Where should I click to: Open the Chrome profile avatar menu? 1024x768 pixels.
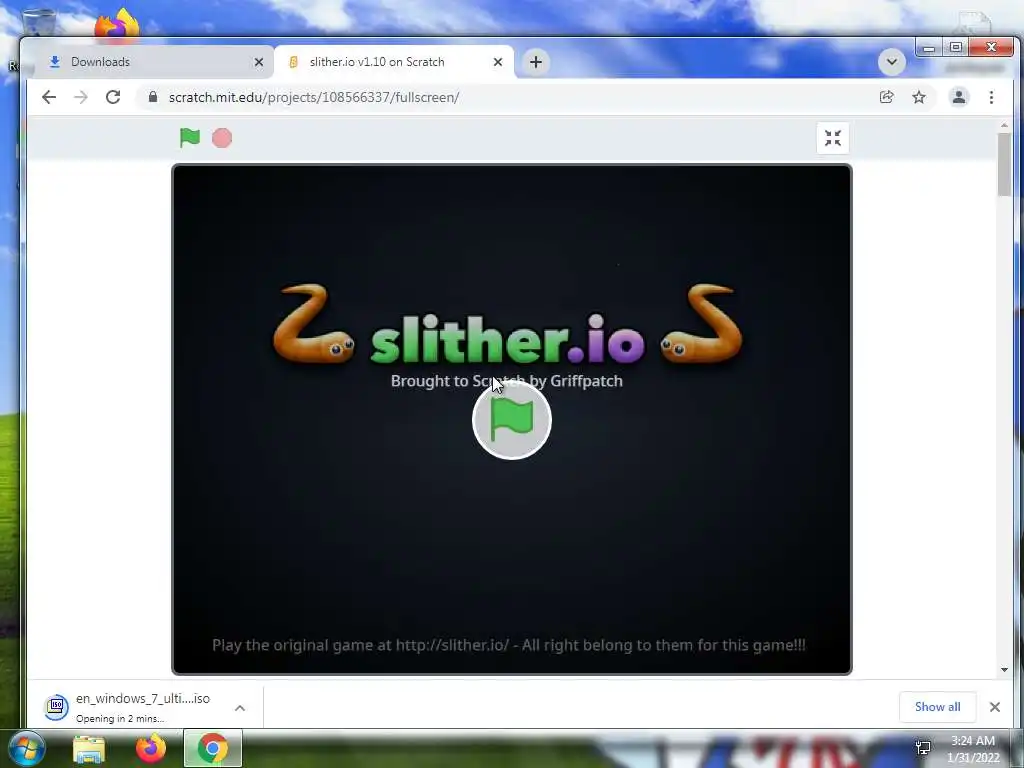coord(959,97)
